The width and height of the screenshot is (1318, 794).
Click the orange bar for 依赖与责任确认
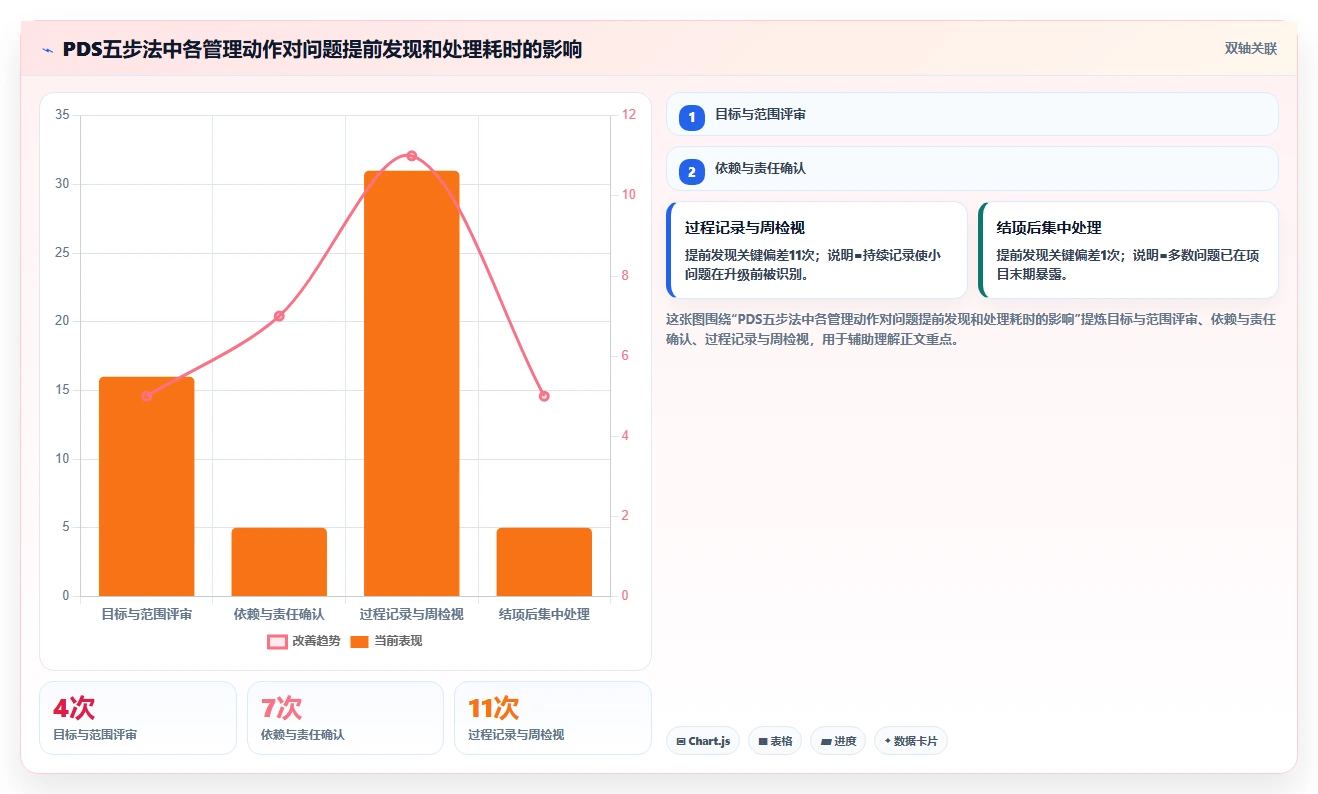click(x=279, y=562)
